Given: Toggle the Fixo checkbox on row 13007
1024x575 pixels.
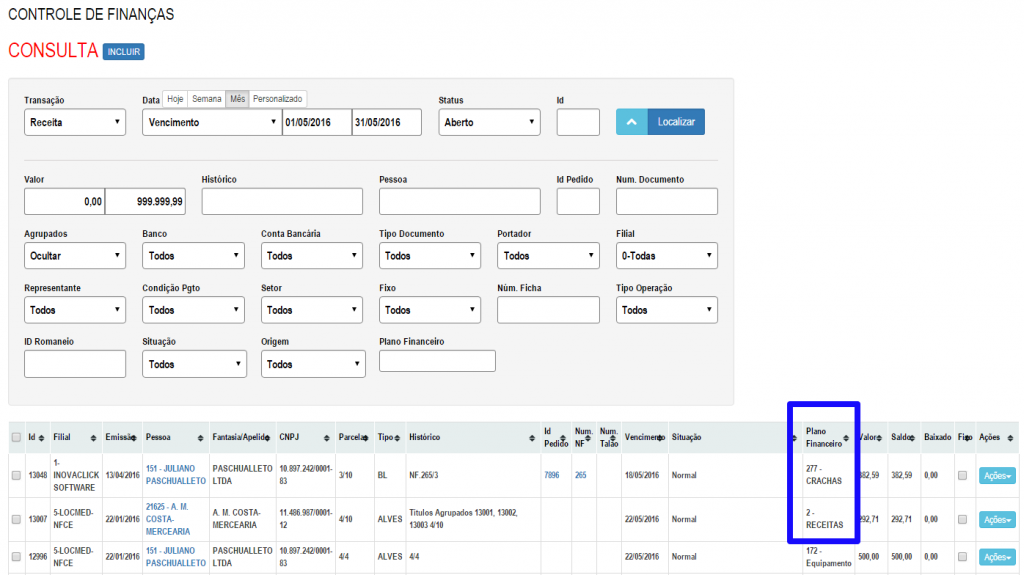Looking at the screenshot, I should point(962,520).
